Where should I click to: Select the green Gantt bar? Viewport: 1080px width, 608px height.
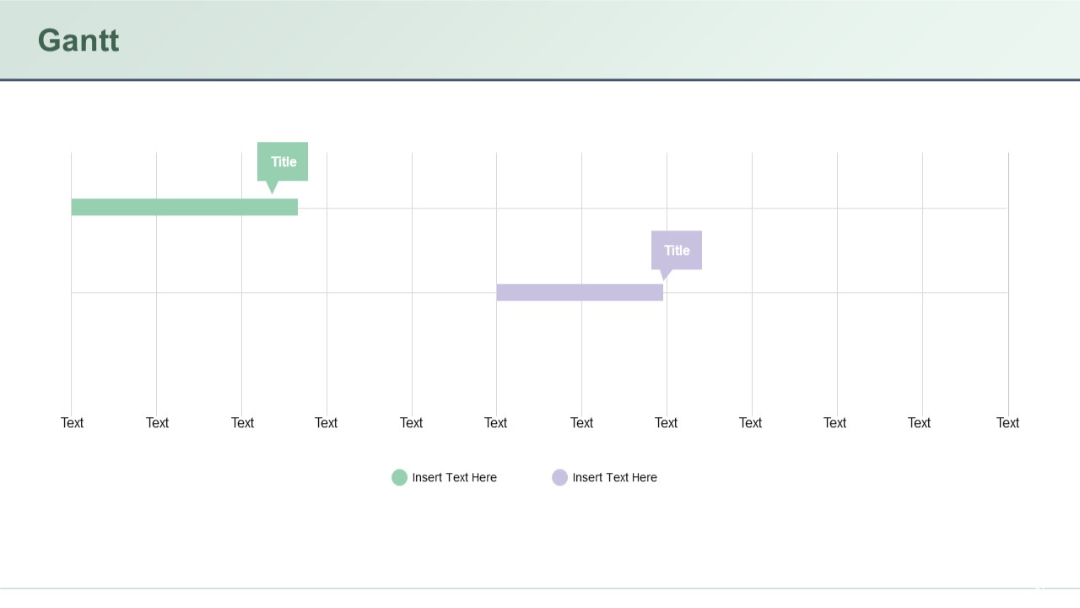click(x=184, y=207)
